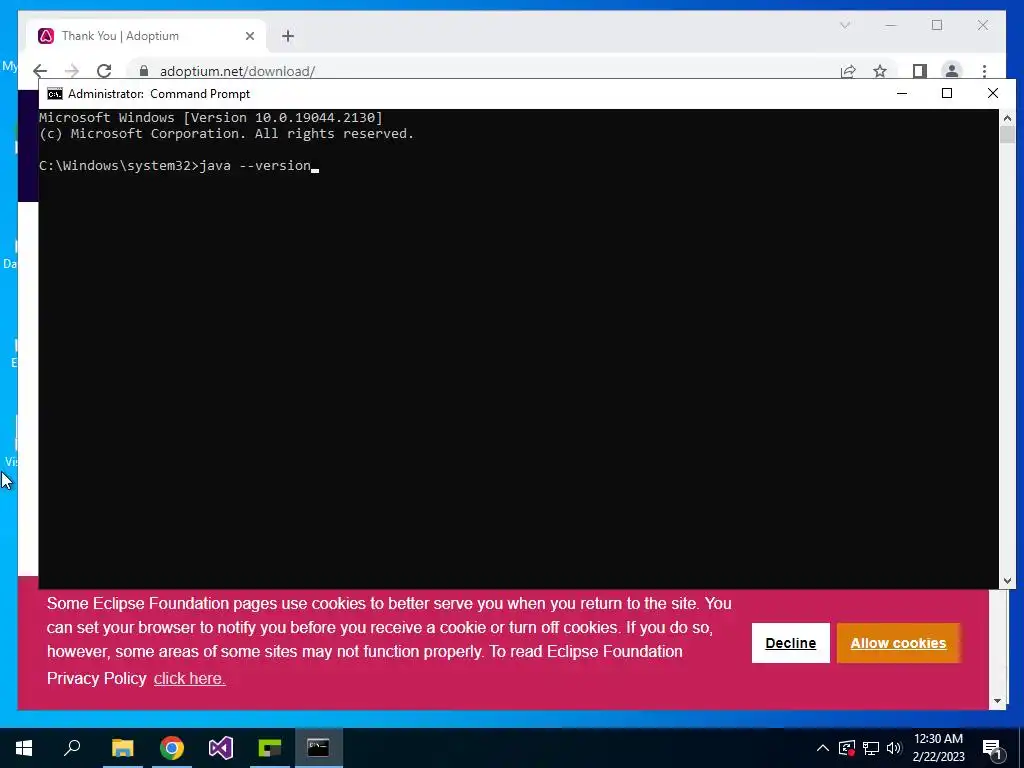
Task: Bookmark this page with the star icon
Action: click(x=880, y=71)
